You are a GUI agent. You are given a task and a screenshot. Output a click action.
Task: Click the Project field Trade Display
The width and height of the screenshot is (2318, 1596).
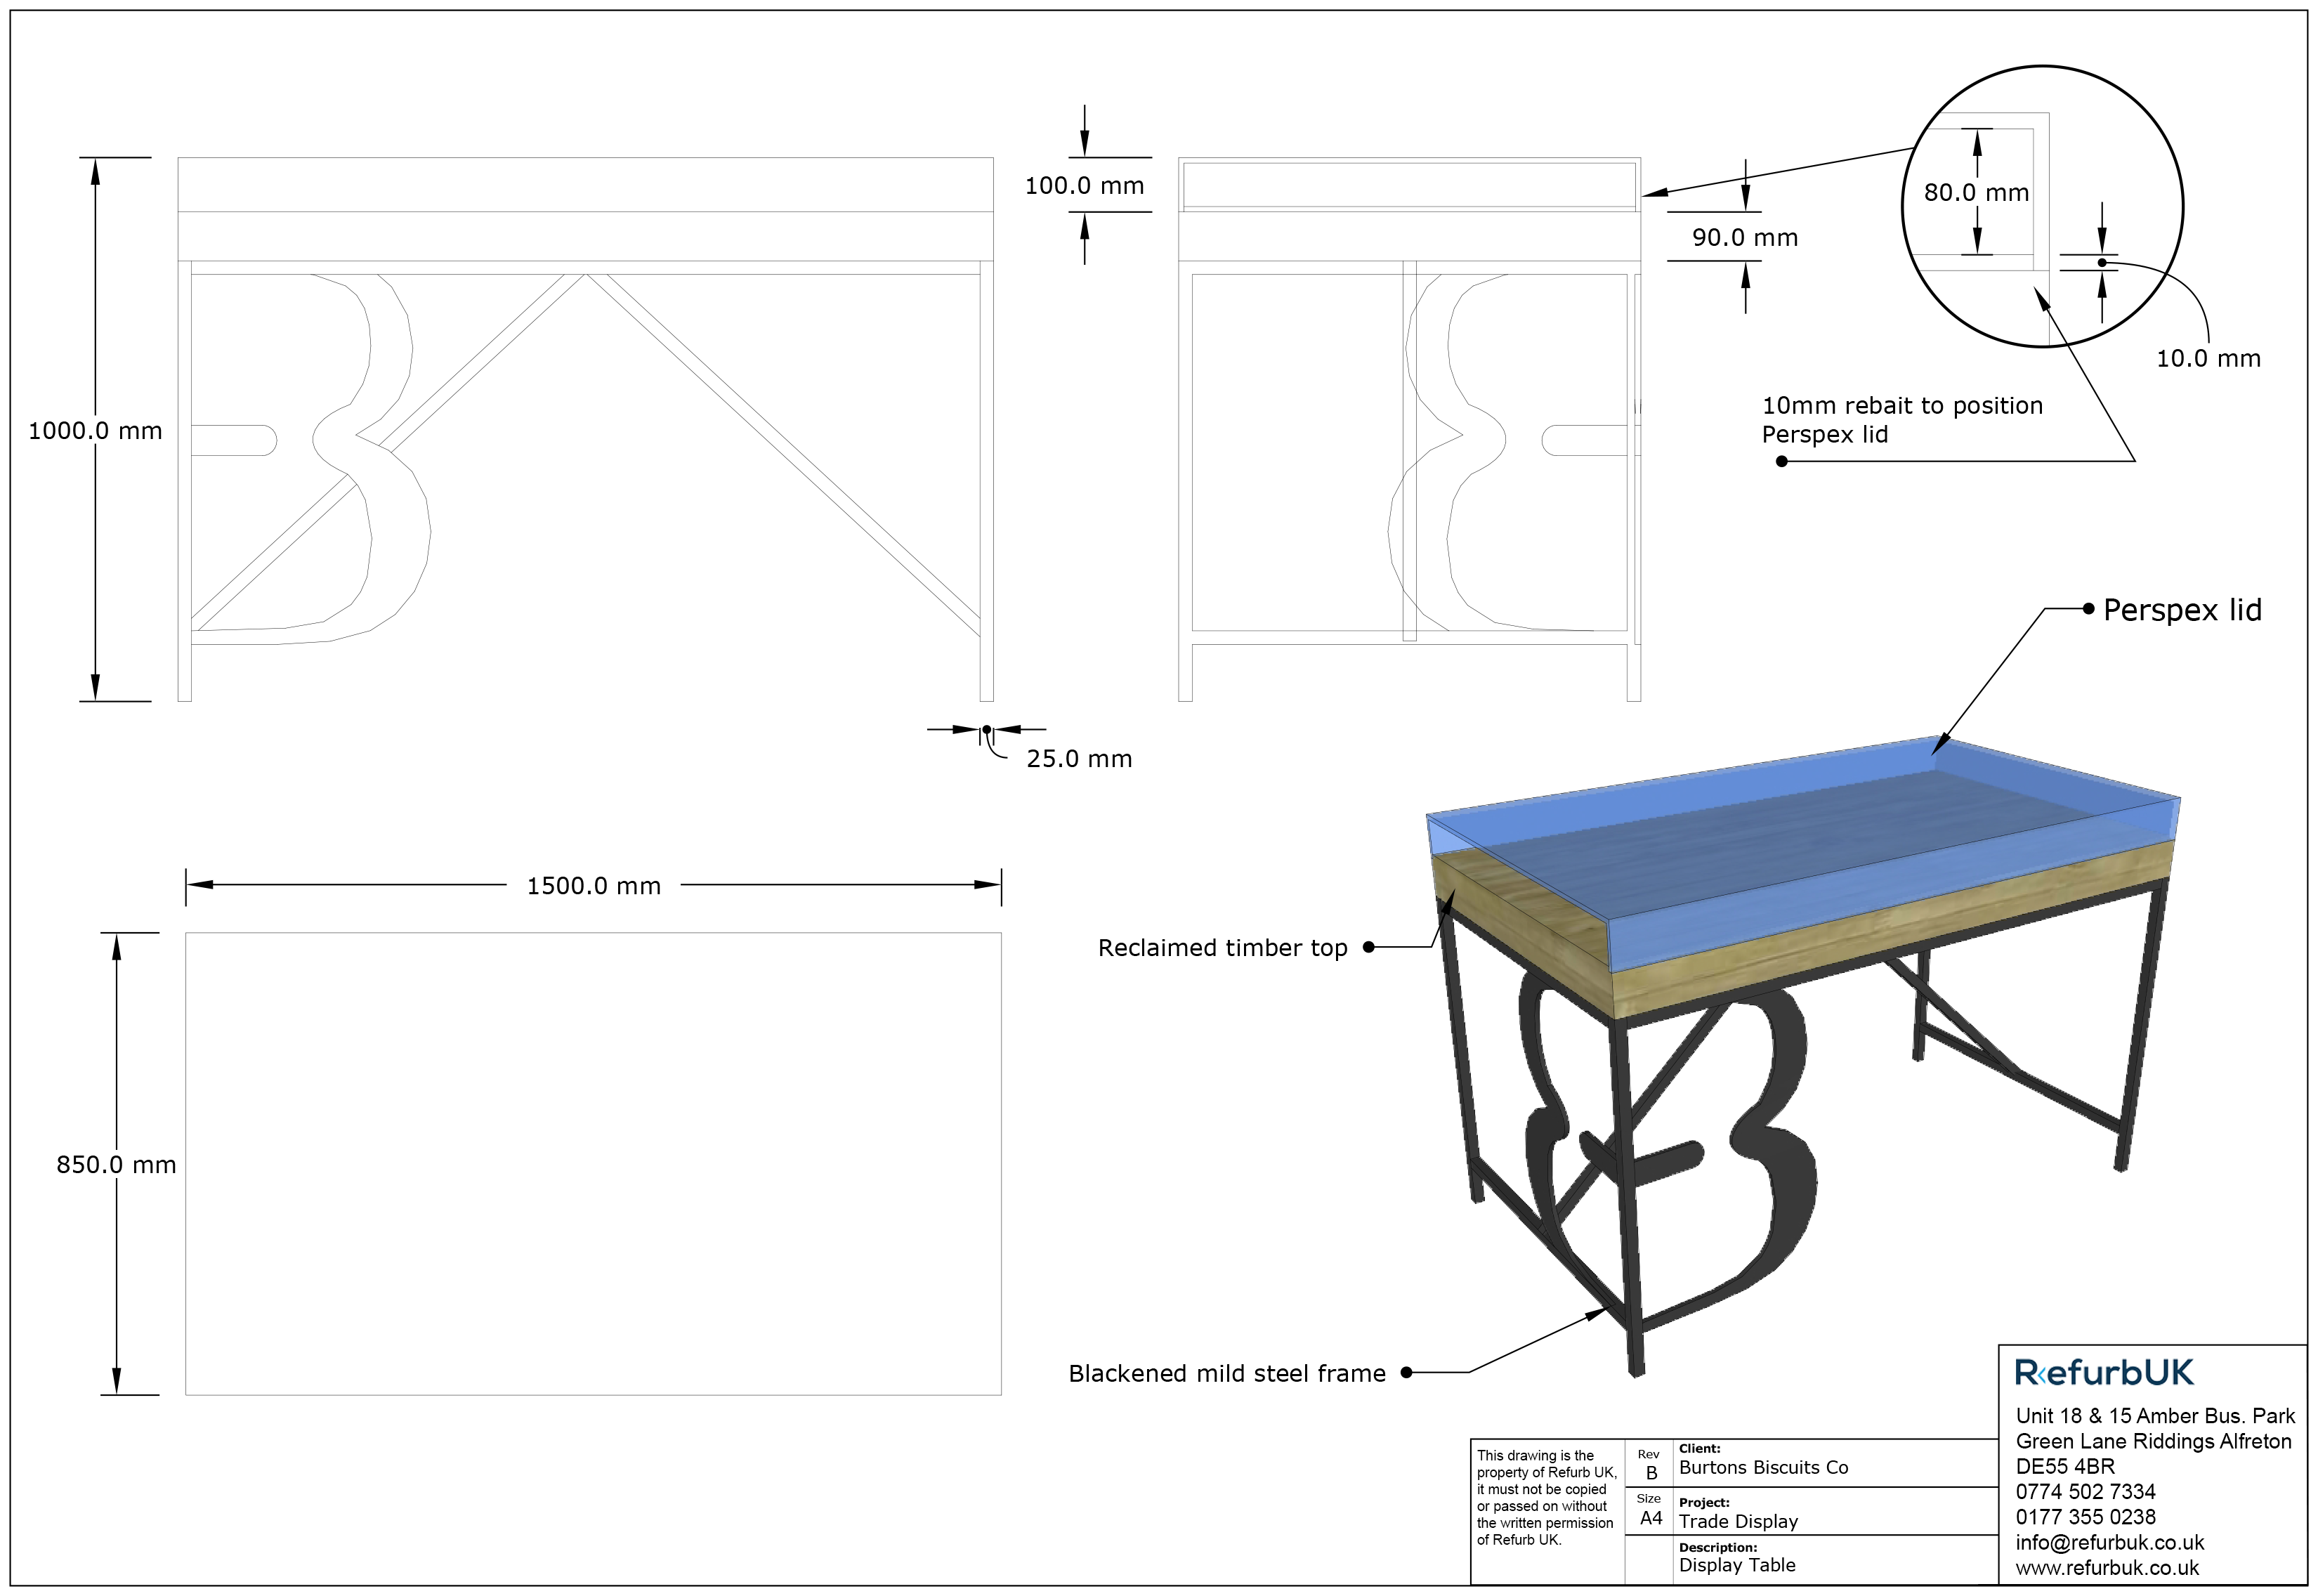[1738, 1522]
